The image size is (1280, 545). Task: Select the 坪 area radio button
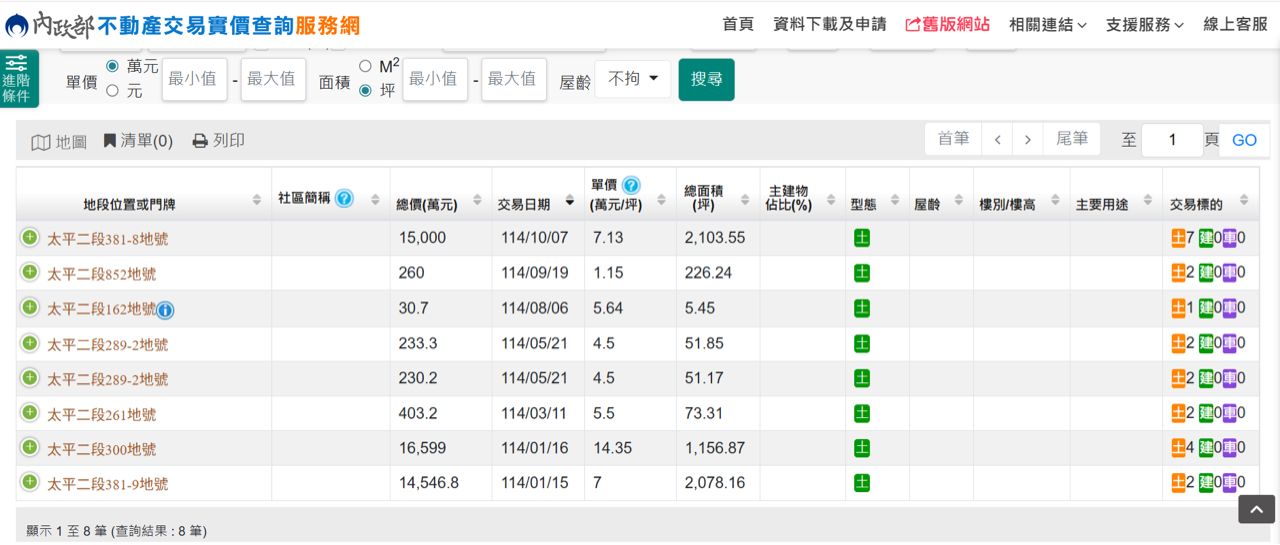[364, 91]
